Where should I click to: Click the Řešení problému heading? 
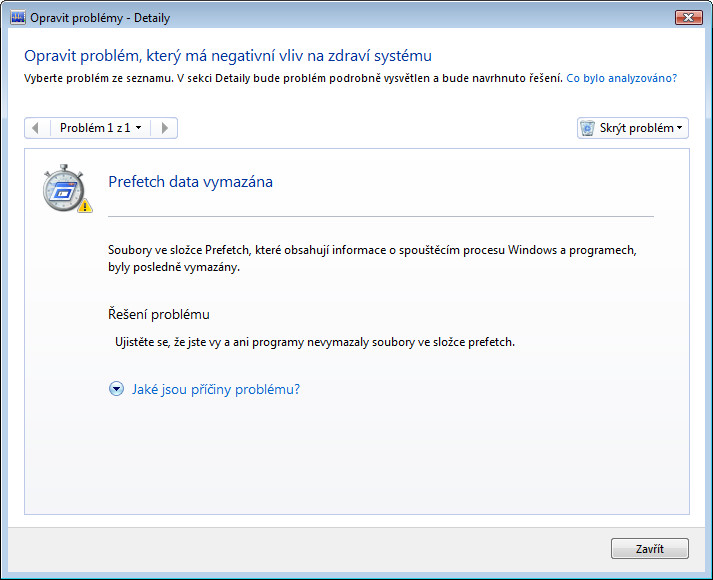(159, 315)
